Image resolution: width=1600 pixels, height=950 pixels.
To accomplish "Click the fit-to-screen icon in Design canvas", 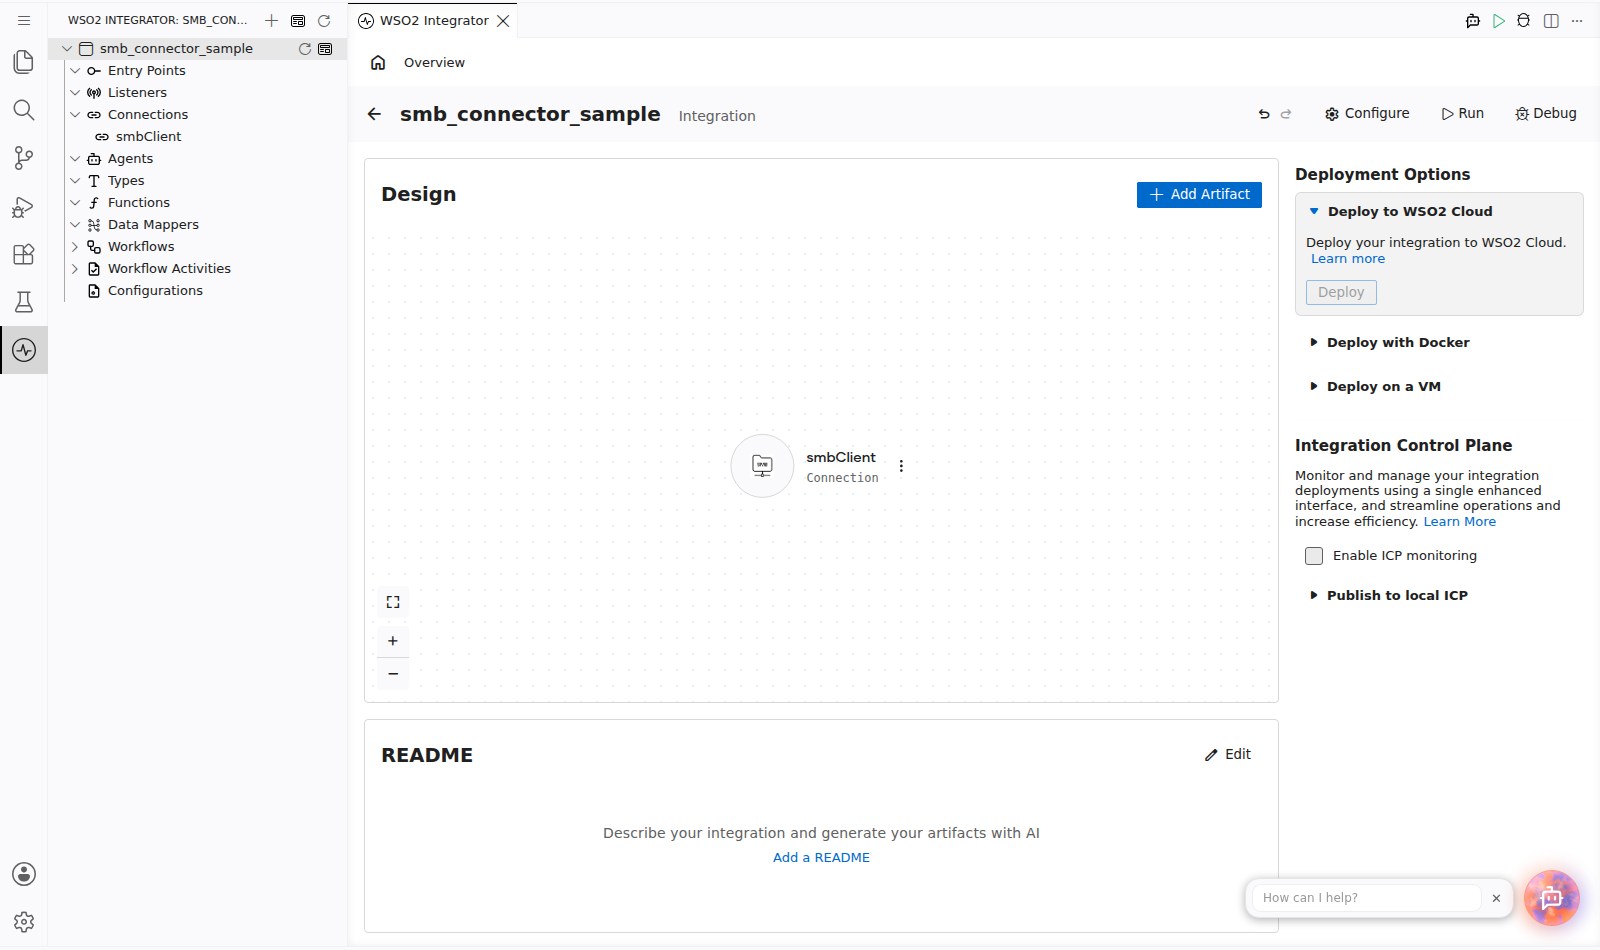I will click(x=393, y=602).
